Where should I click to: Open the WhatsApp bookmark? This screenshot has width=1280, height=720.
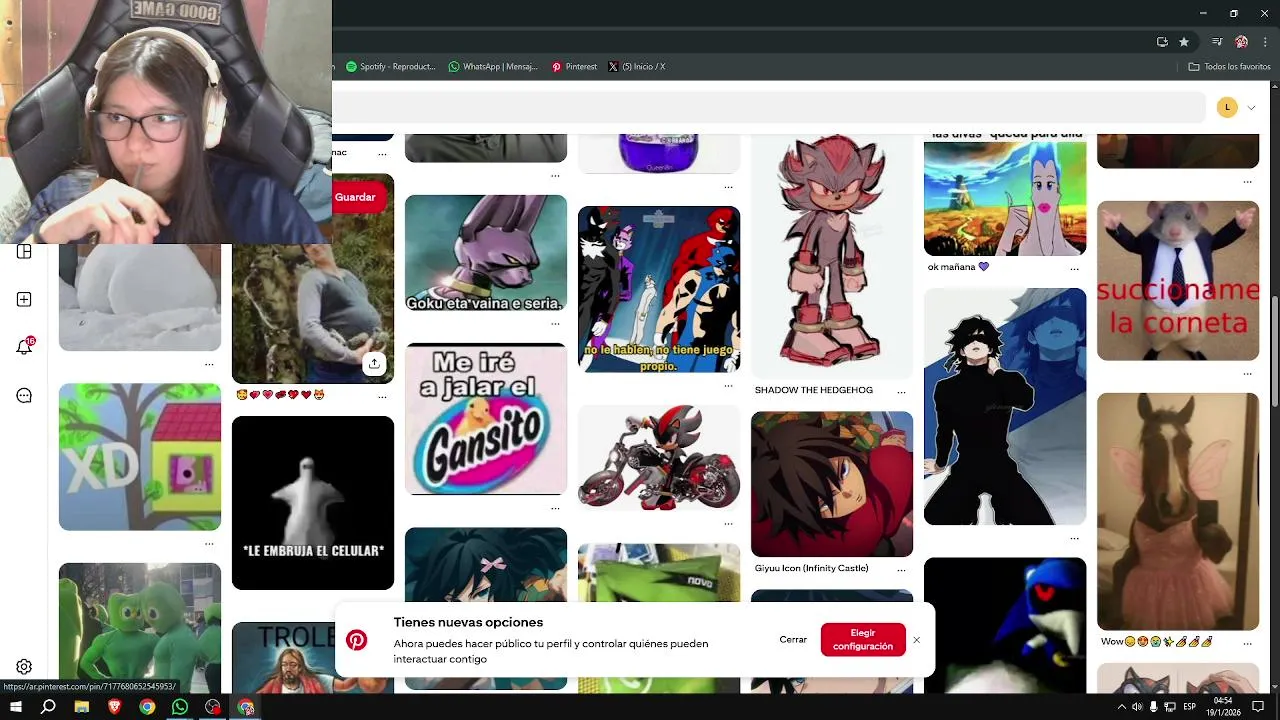pos(493,67)
